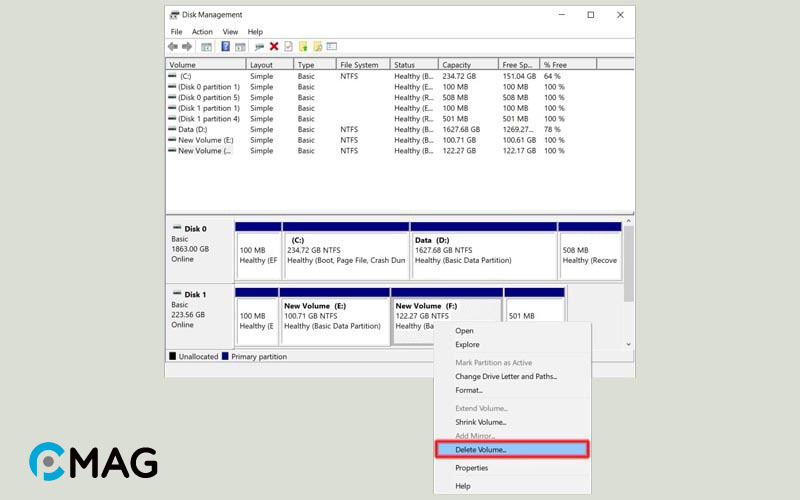The height and width of the screenshot is (500, 800).
Task: Select the 100 MB EFI partition on Disk 0
Action: pyautogui.click(x=258, y=251)
